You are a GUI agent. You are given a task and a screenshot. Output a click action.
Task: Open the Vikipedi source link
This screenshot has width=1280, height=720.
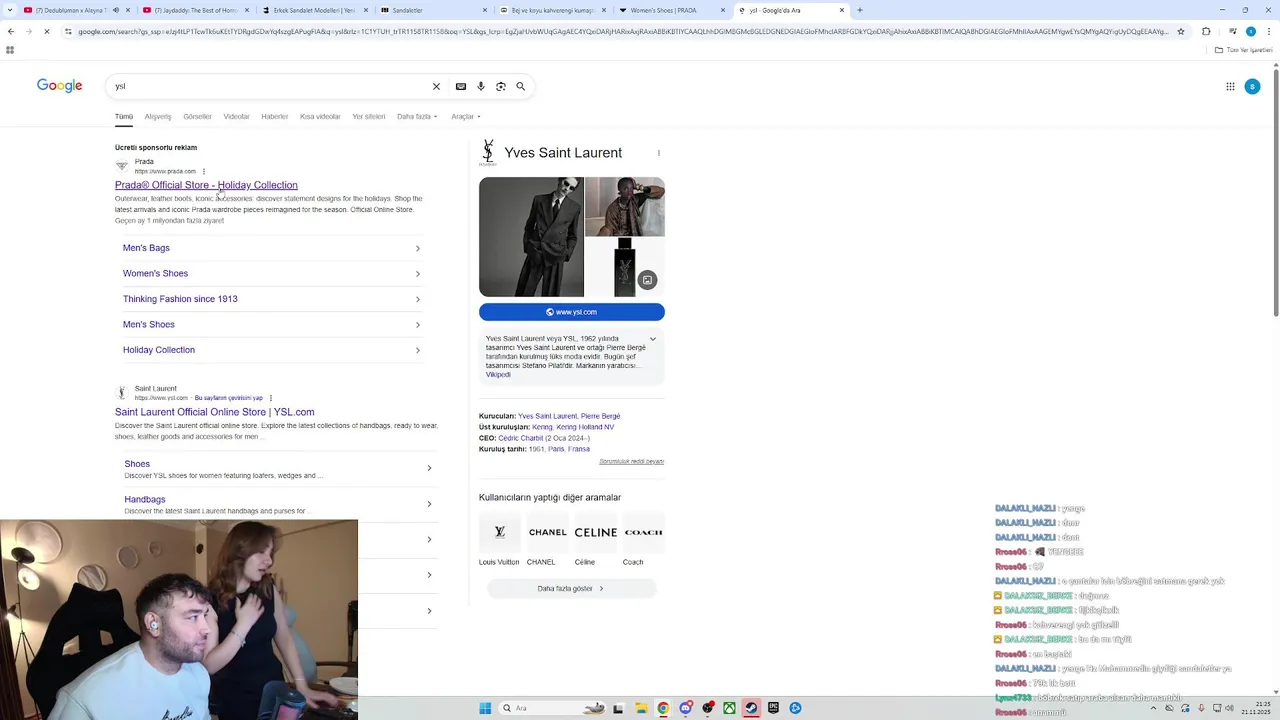click(498, 375)
